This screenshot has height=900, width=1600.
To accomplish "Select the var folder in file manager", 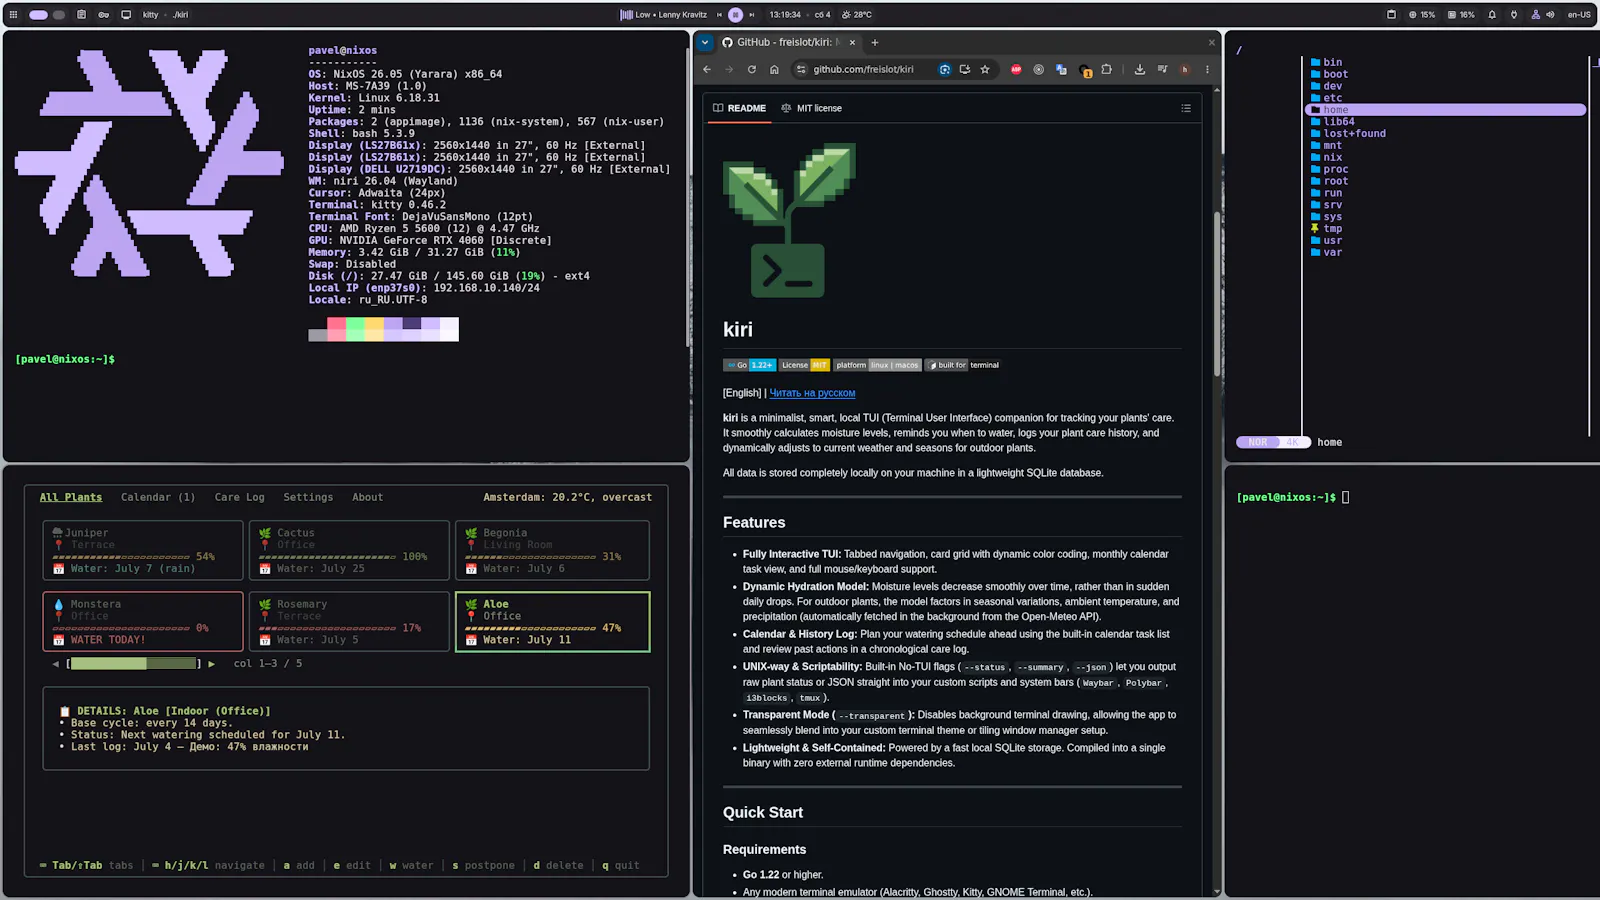I will click(x=1327, y=252).
